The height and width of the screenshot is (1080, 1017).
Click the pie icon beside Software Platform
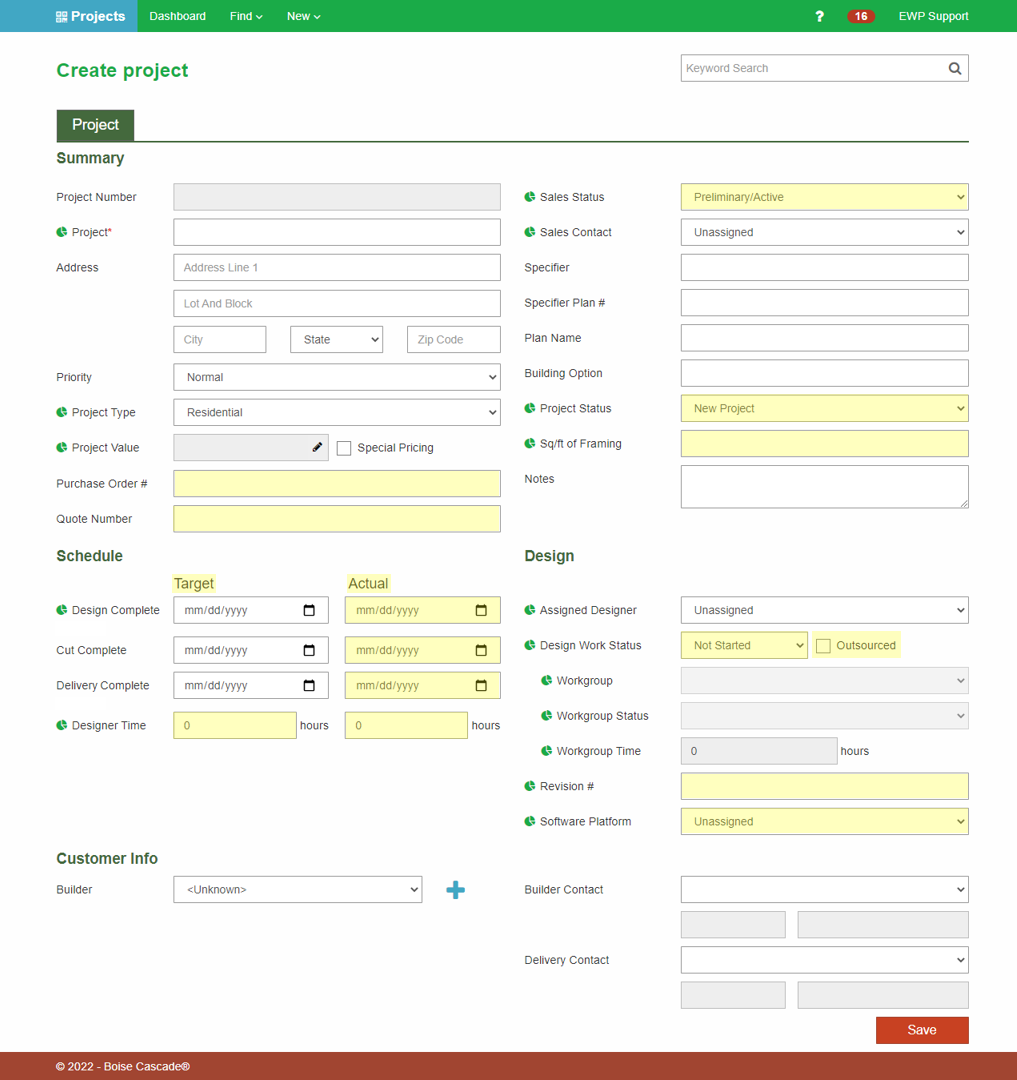[530, 821]
